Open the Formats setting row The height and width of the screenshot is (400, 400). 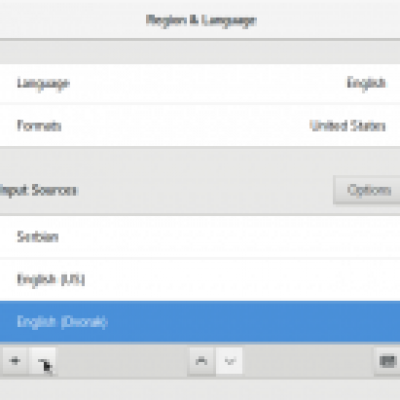pyautogui.click(x=200, y=126)
